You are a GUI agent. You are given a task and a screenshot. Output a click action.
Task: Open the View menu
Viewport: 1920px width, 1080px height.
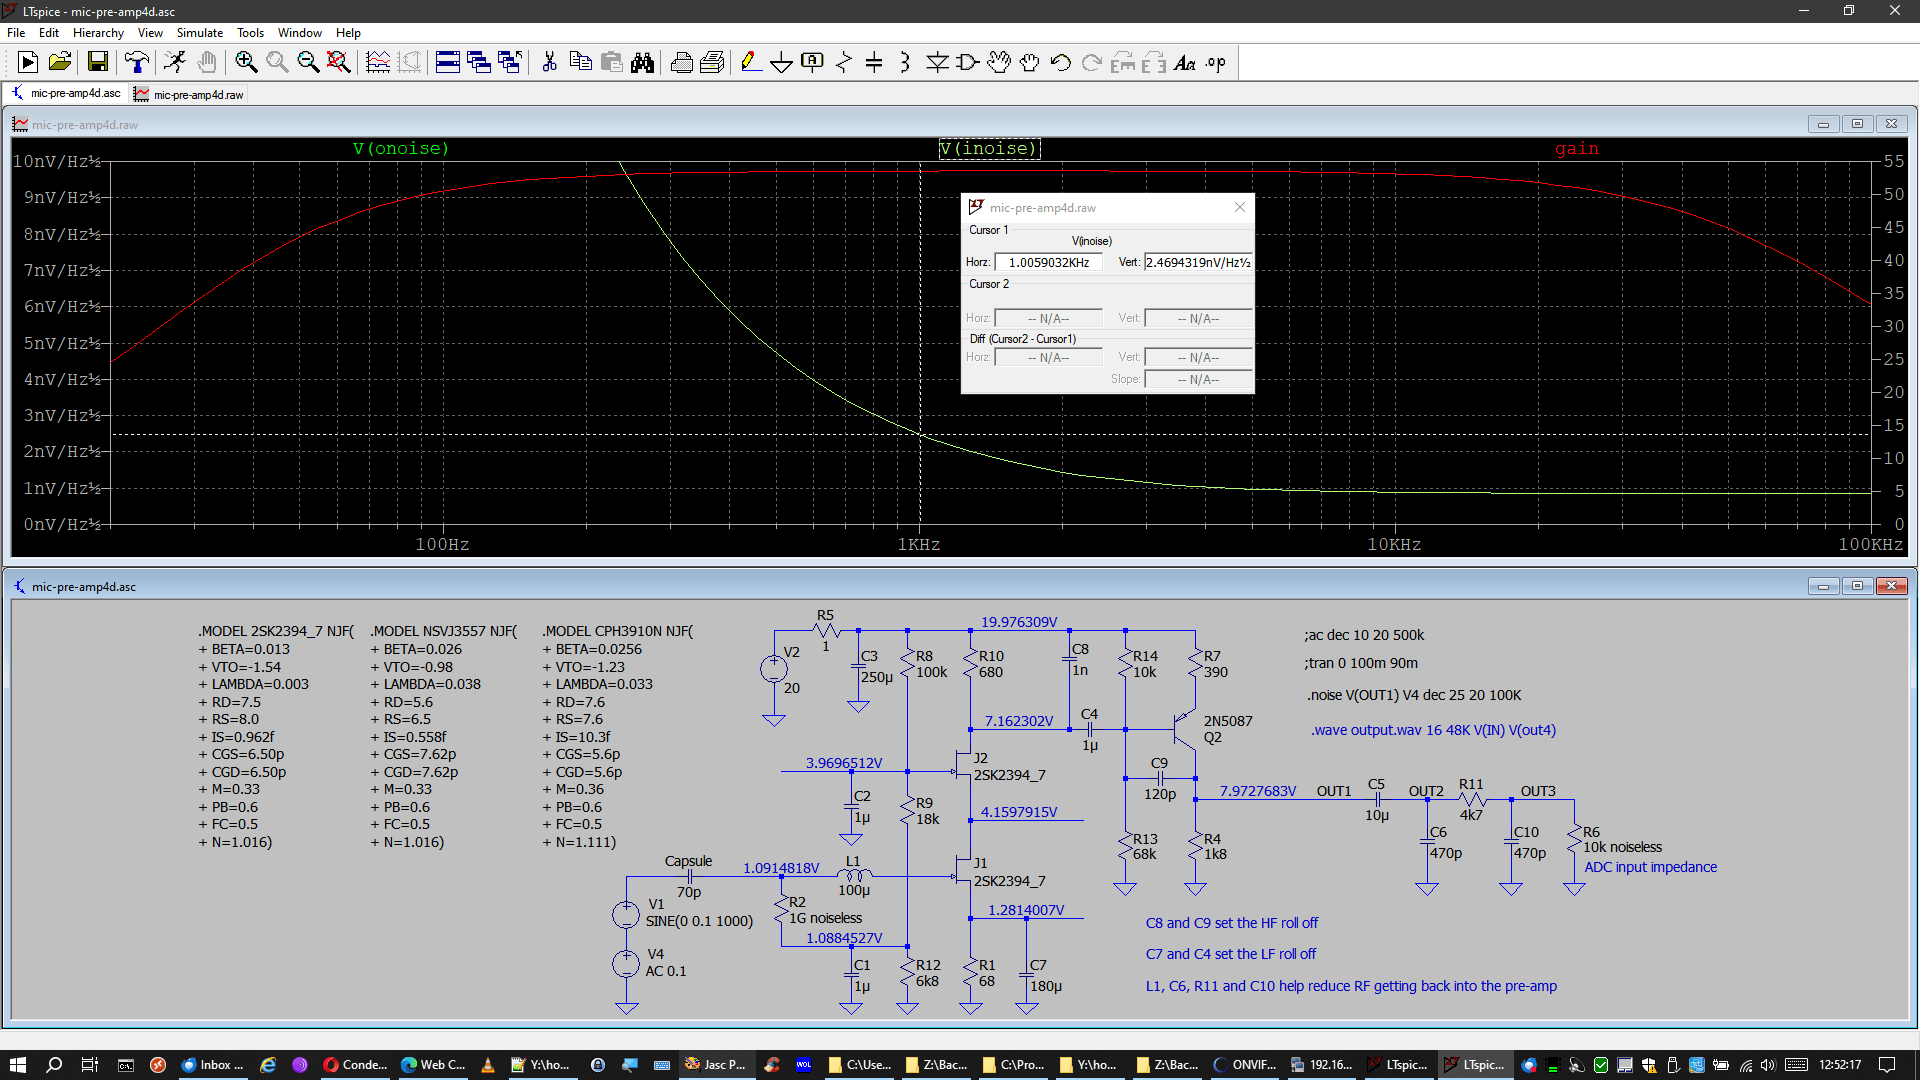tap(150, 33)
